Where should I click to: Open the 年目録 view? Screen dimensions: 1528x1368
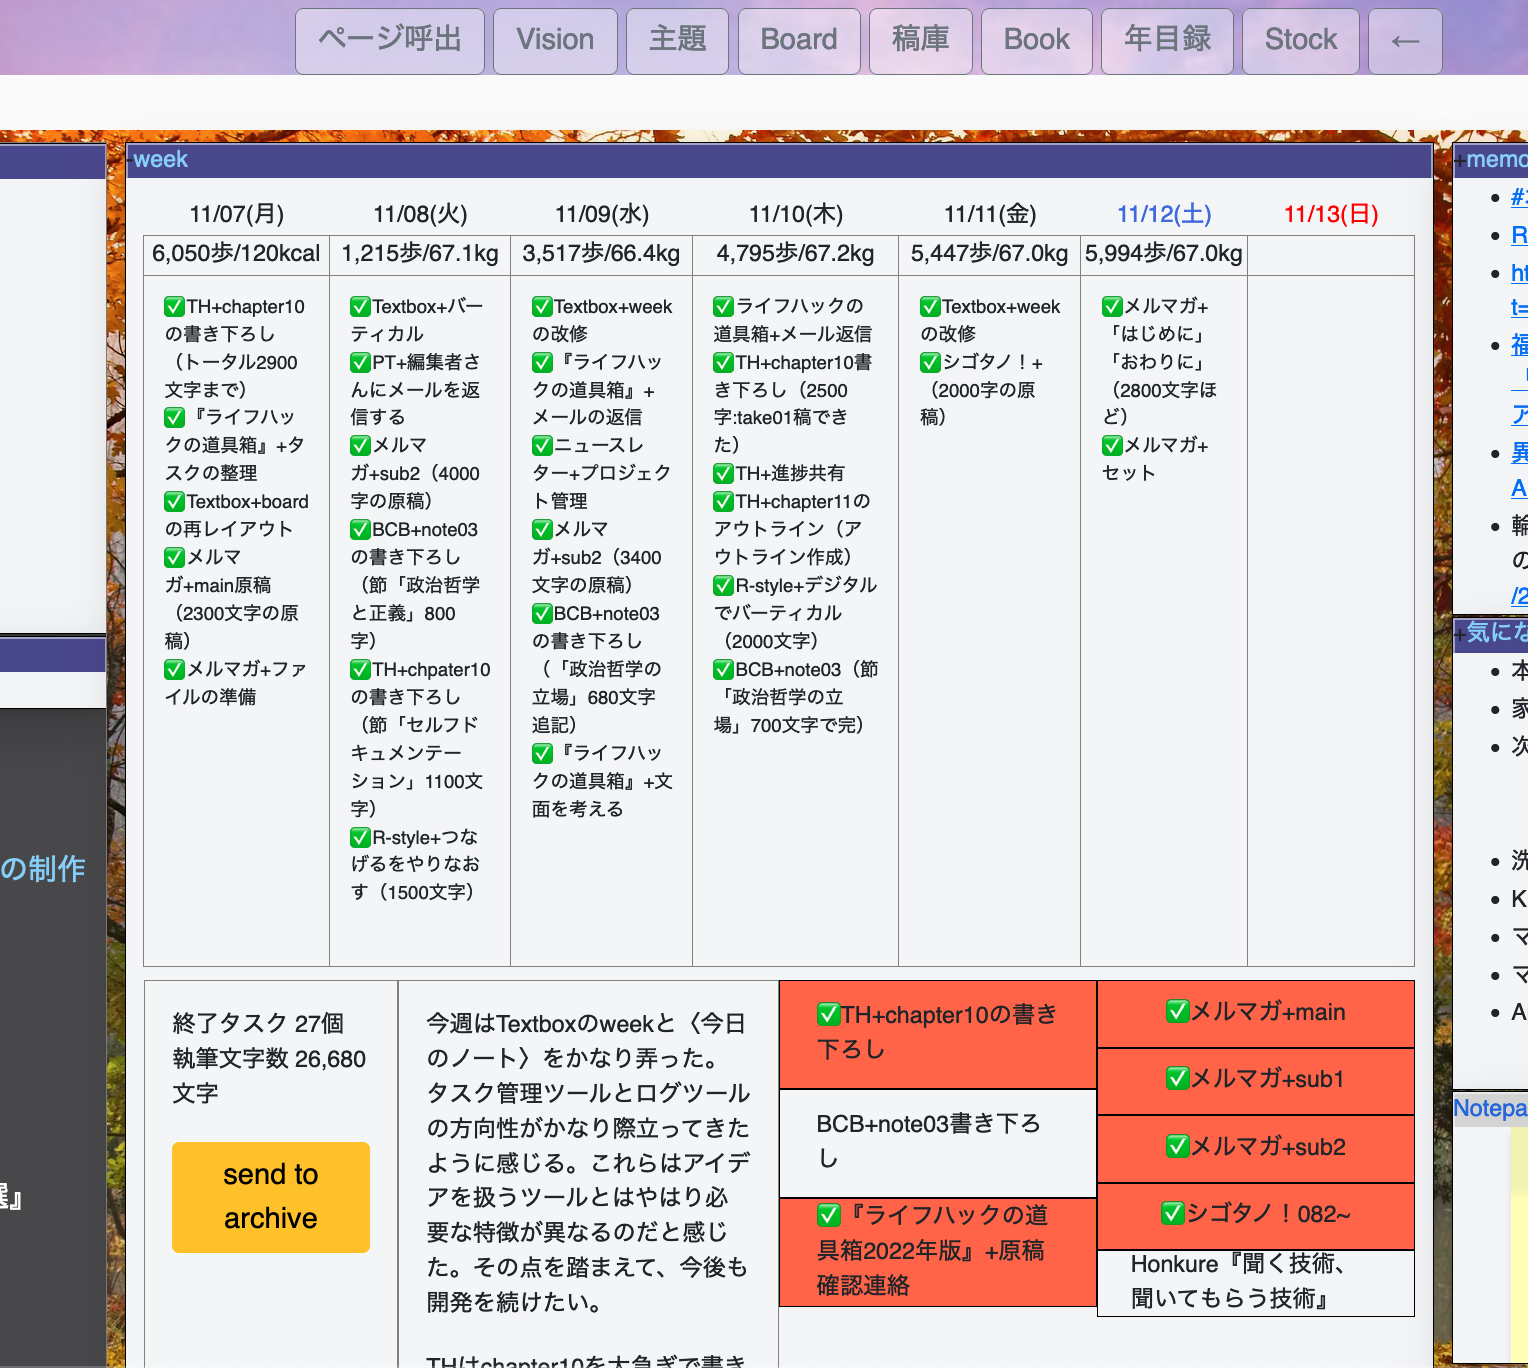coord(1166,41)
